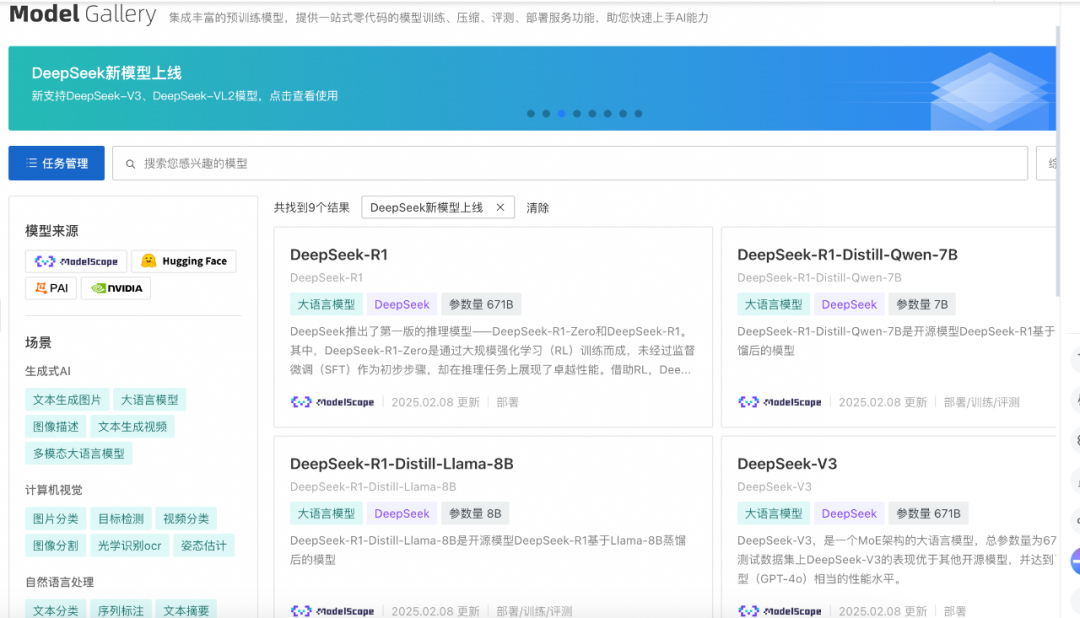Click 部署 label on the DeepSeek-R1 card
This screenshot has height=618, width=1080.
coord(508,402)
